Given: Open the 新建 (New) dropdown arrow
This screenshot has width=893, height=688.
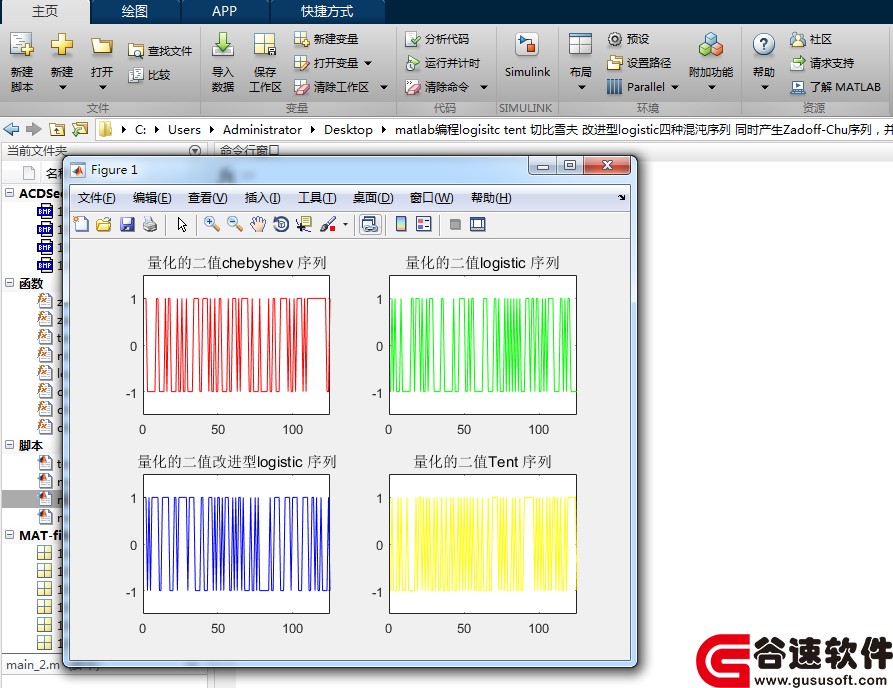Looking at the screenshot, I should click(x=62, y=87).
